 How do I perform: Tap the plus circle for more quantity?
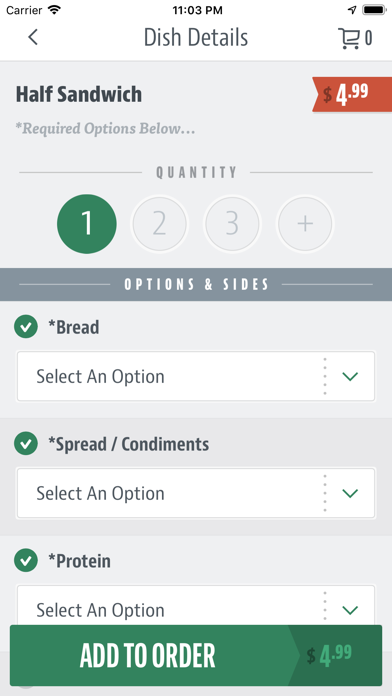pos(305,224)
